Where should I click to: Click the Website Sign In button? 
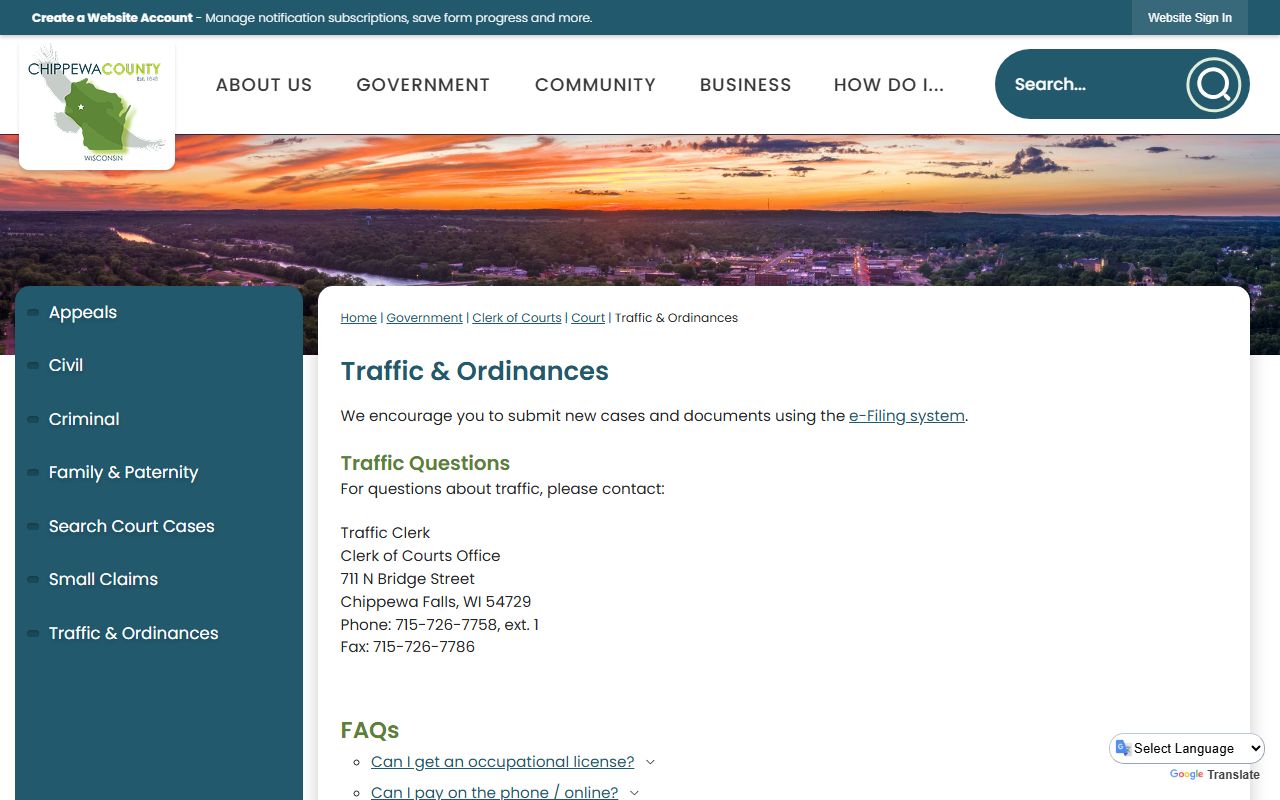[1190, 18]
